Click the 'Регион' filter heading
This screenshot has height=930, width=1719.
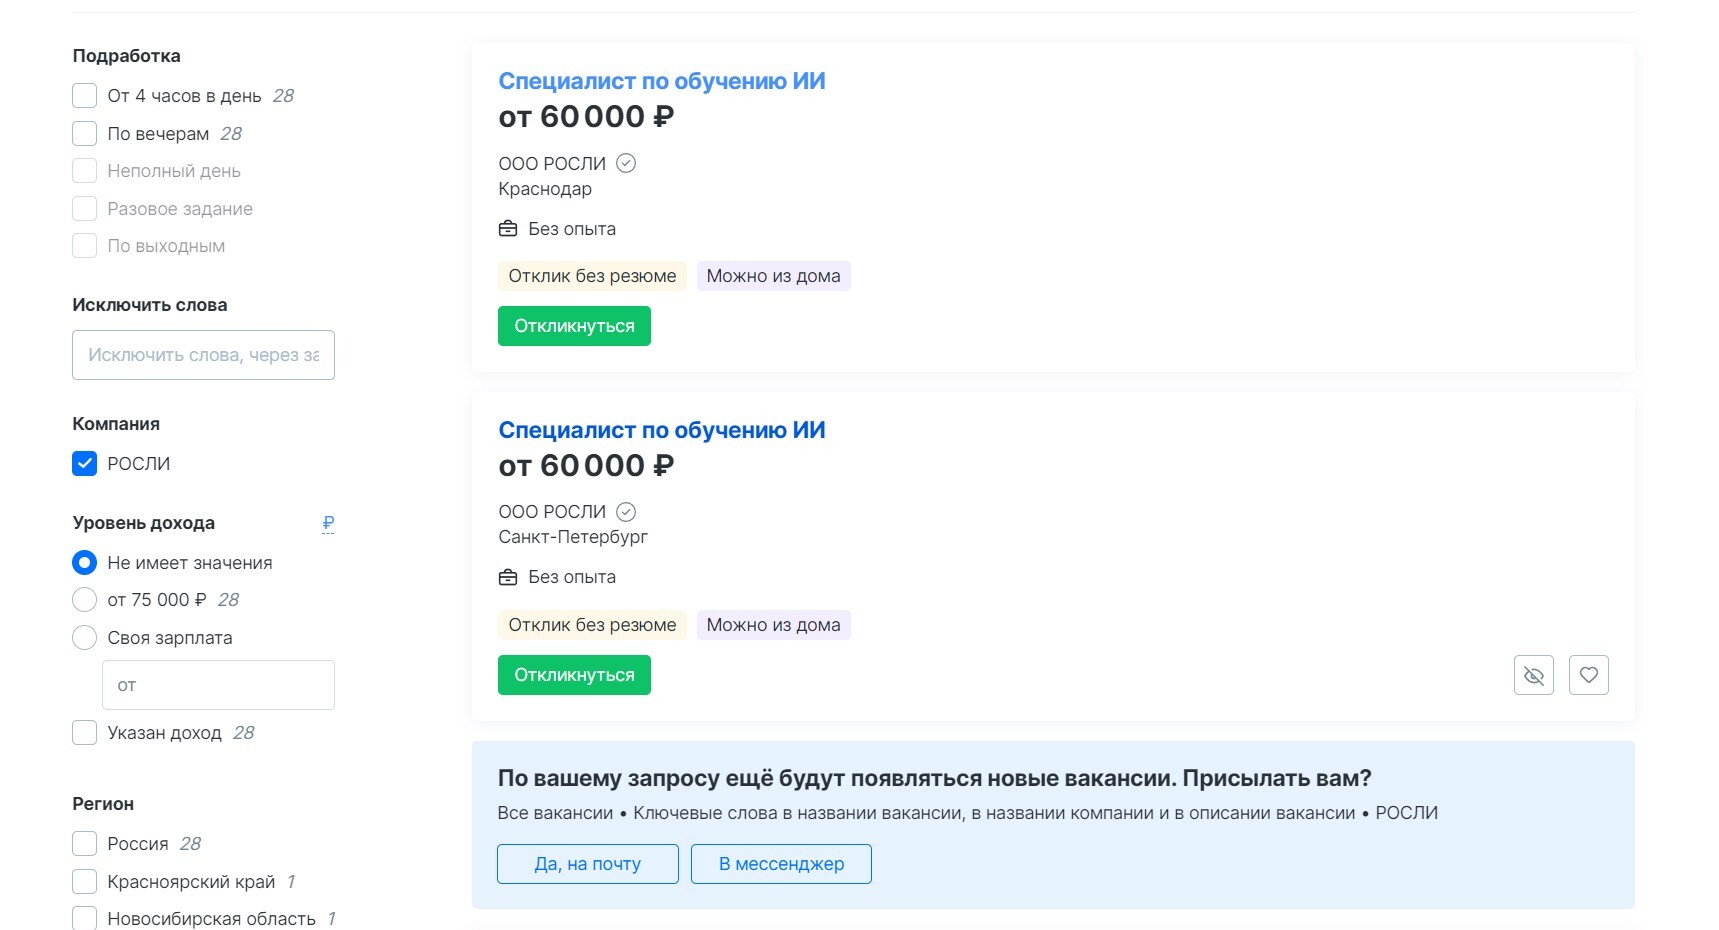click(x=103, y=804)
